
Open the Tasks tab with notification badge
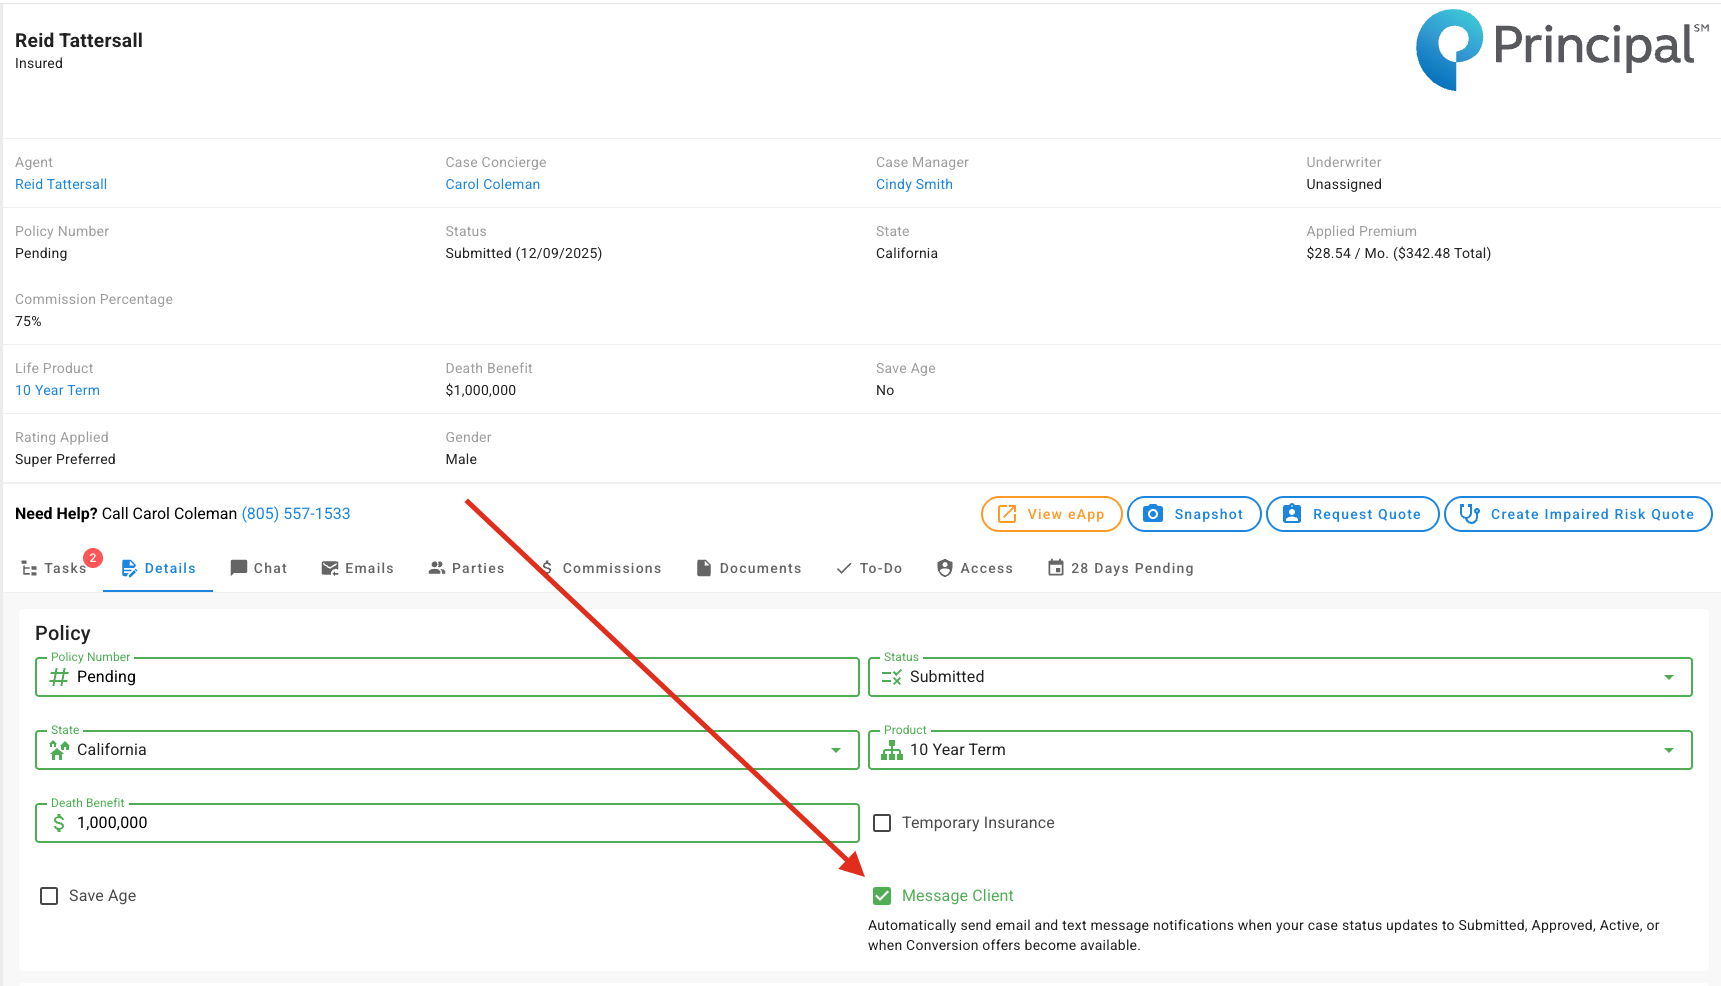(55, 568)
